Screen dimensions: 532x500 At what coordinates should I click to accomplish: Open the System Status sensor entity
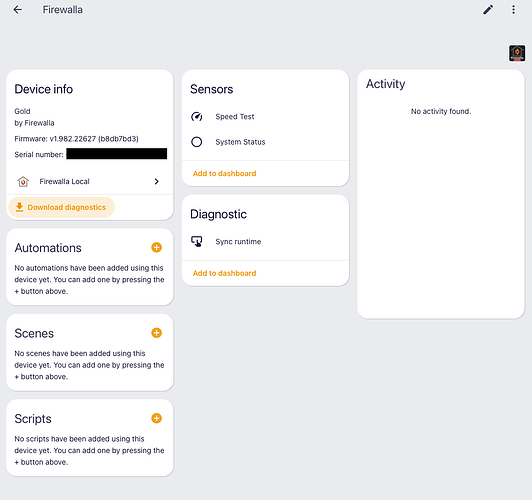point(265,142)
